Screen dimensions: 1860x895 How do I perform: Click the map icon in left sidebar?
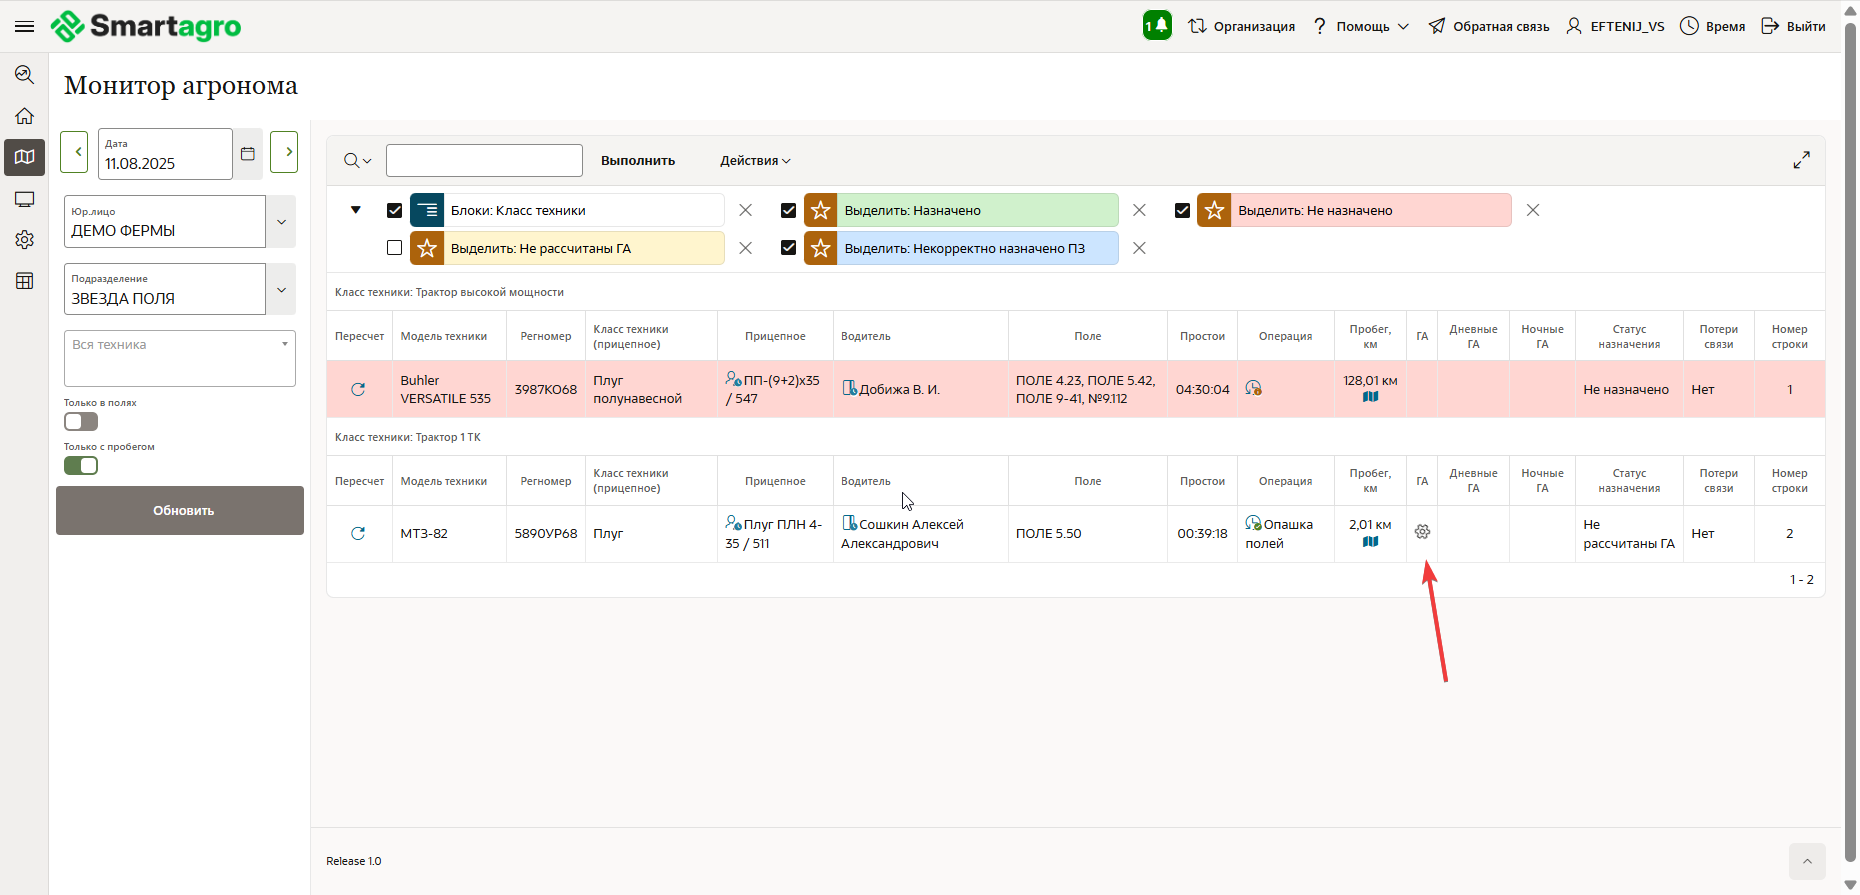coord(25,157)
